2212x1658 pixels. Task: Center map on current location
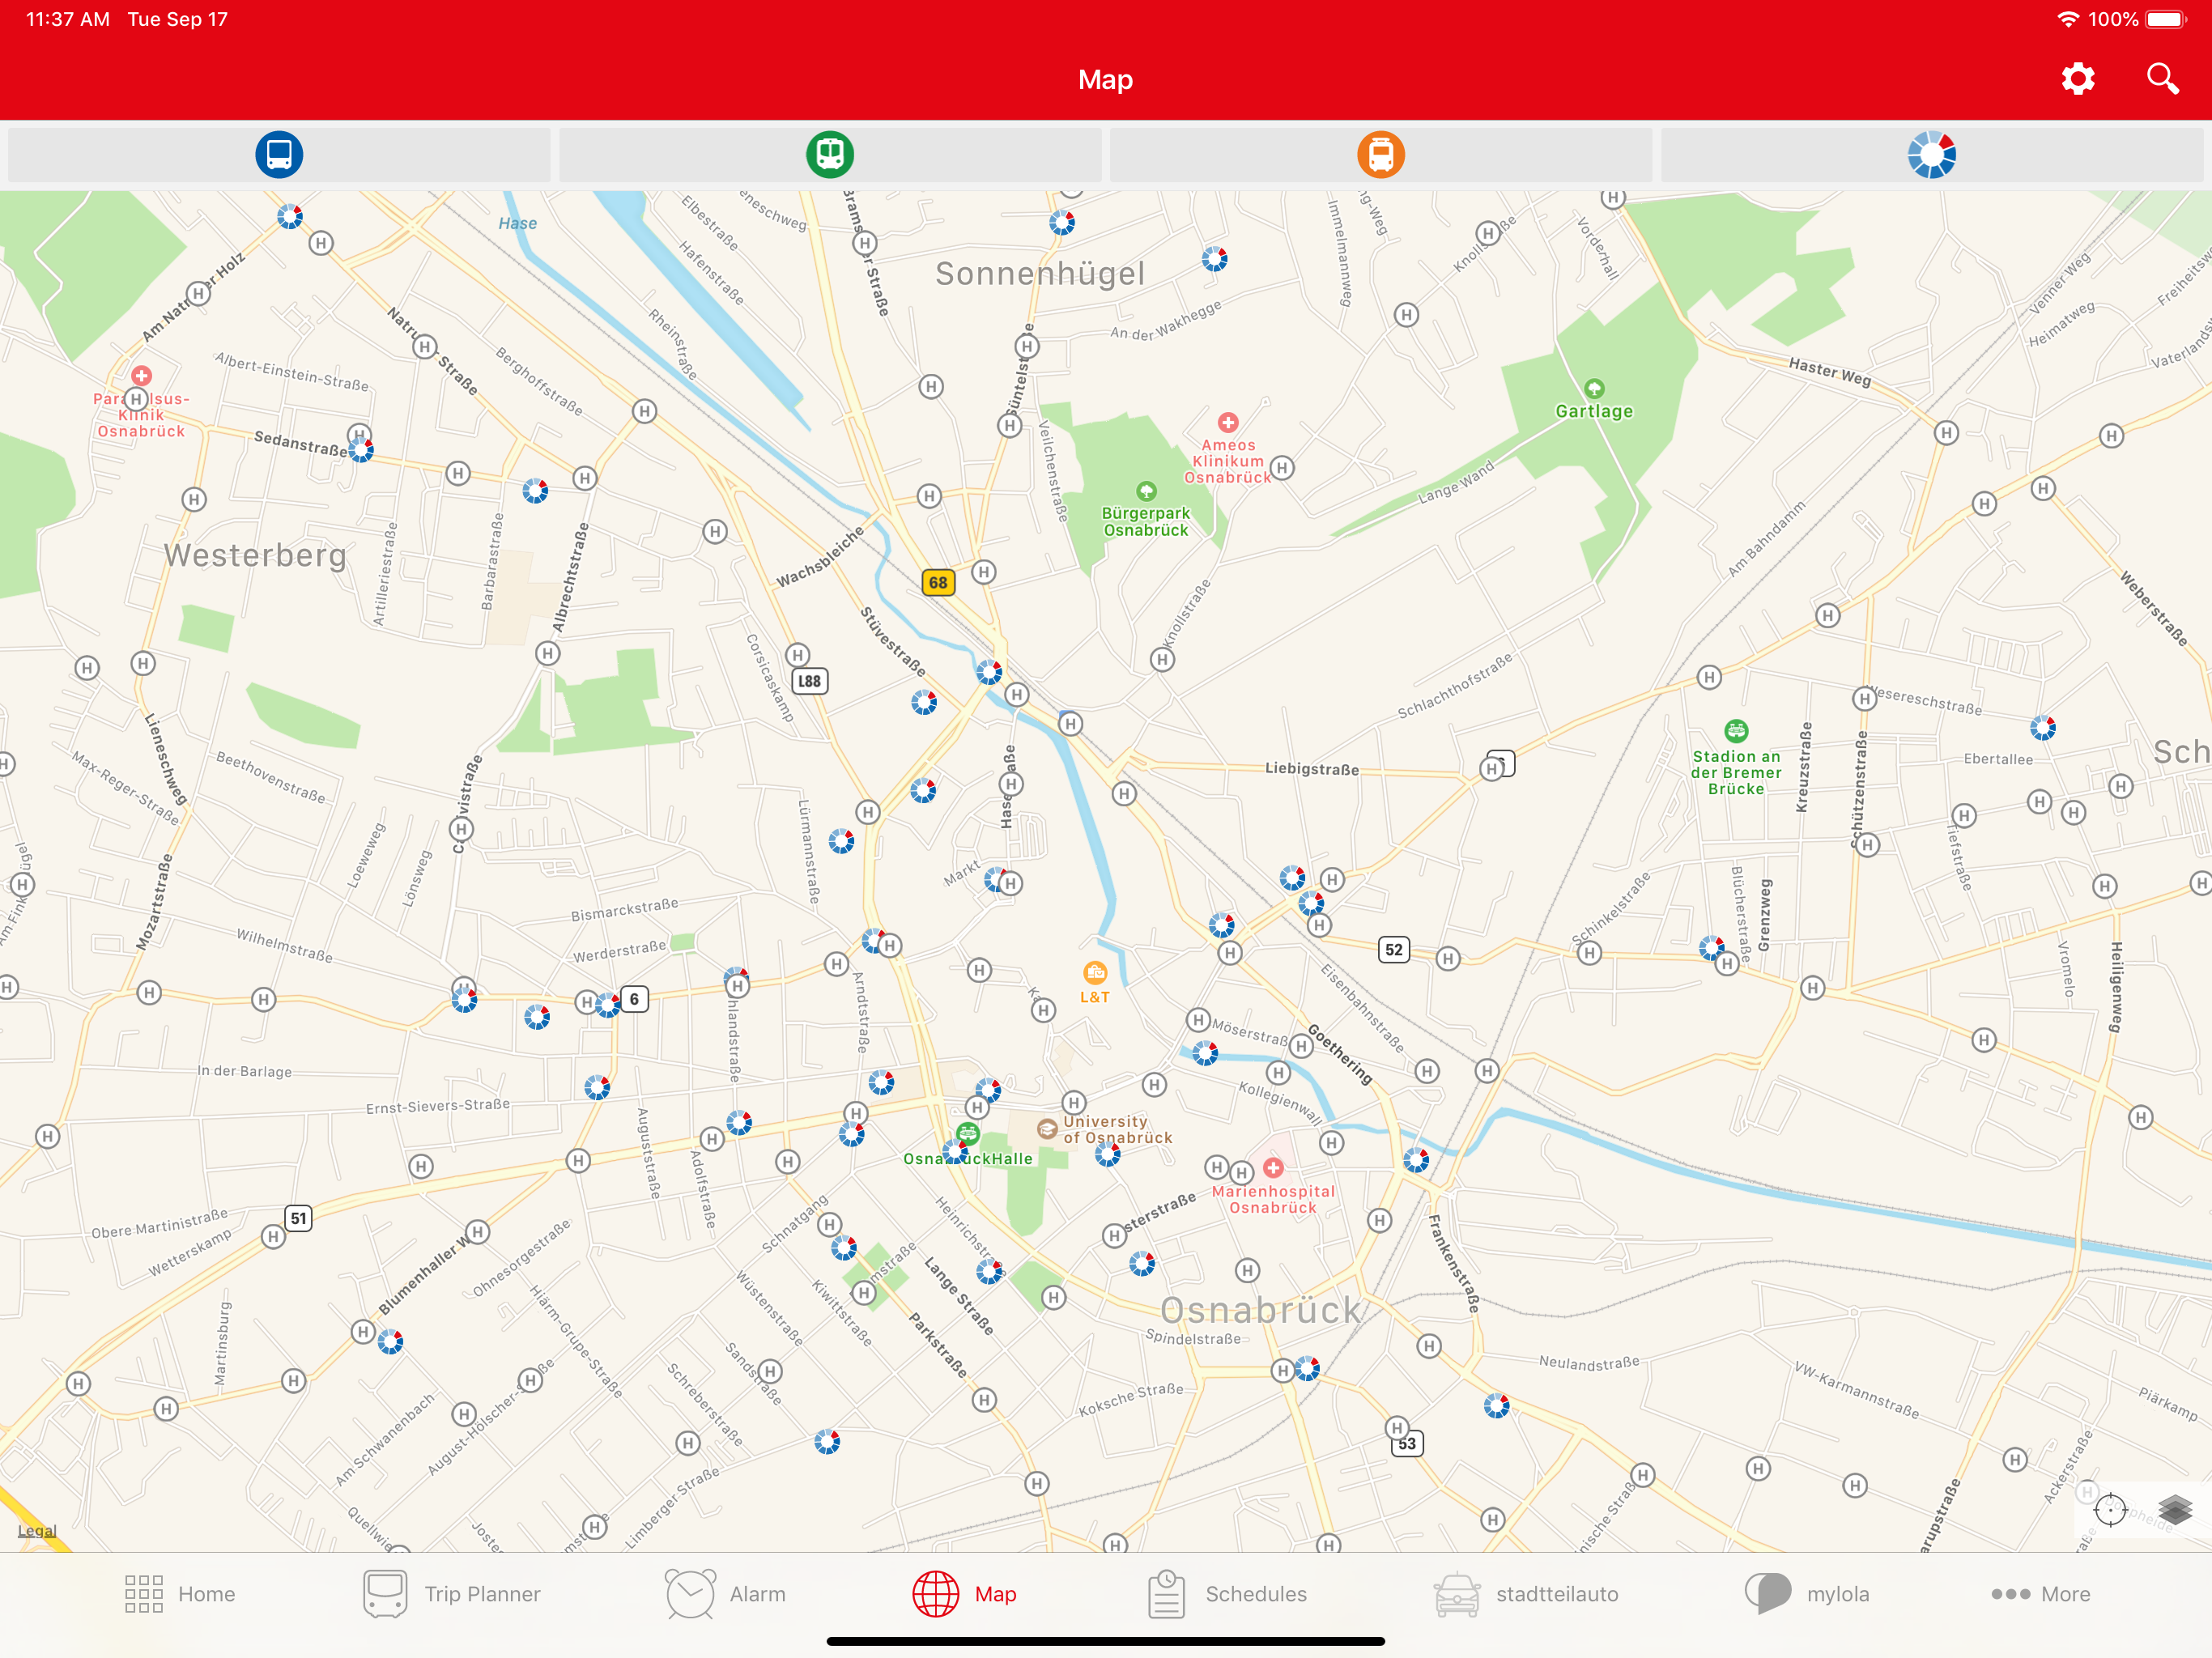(2110, 1509)
